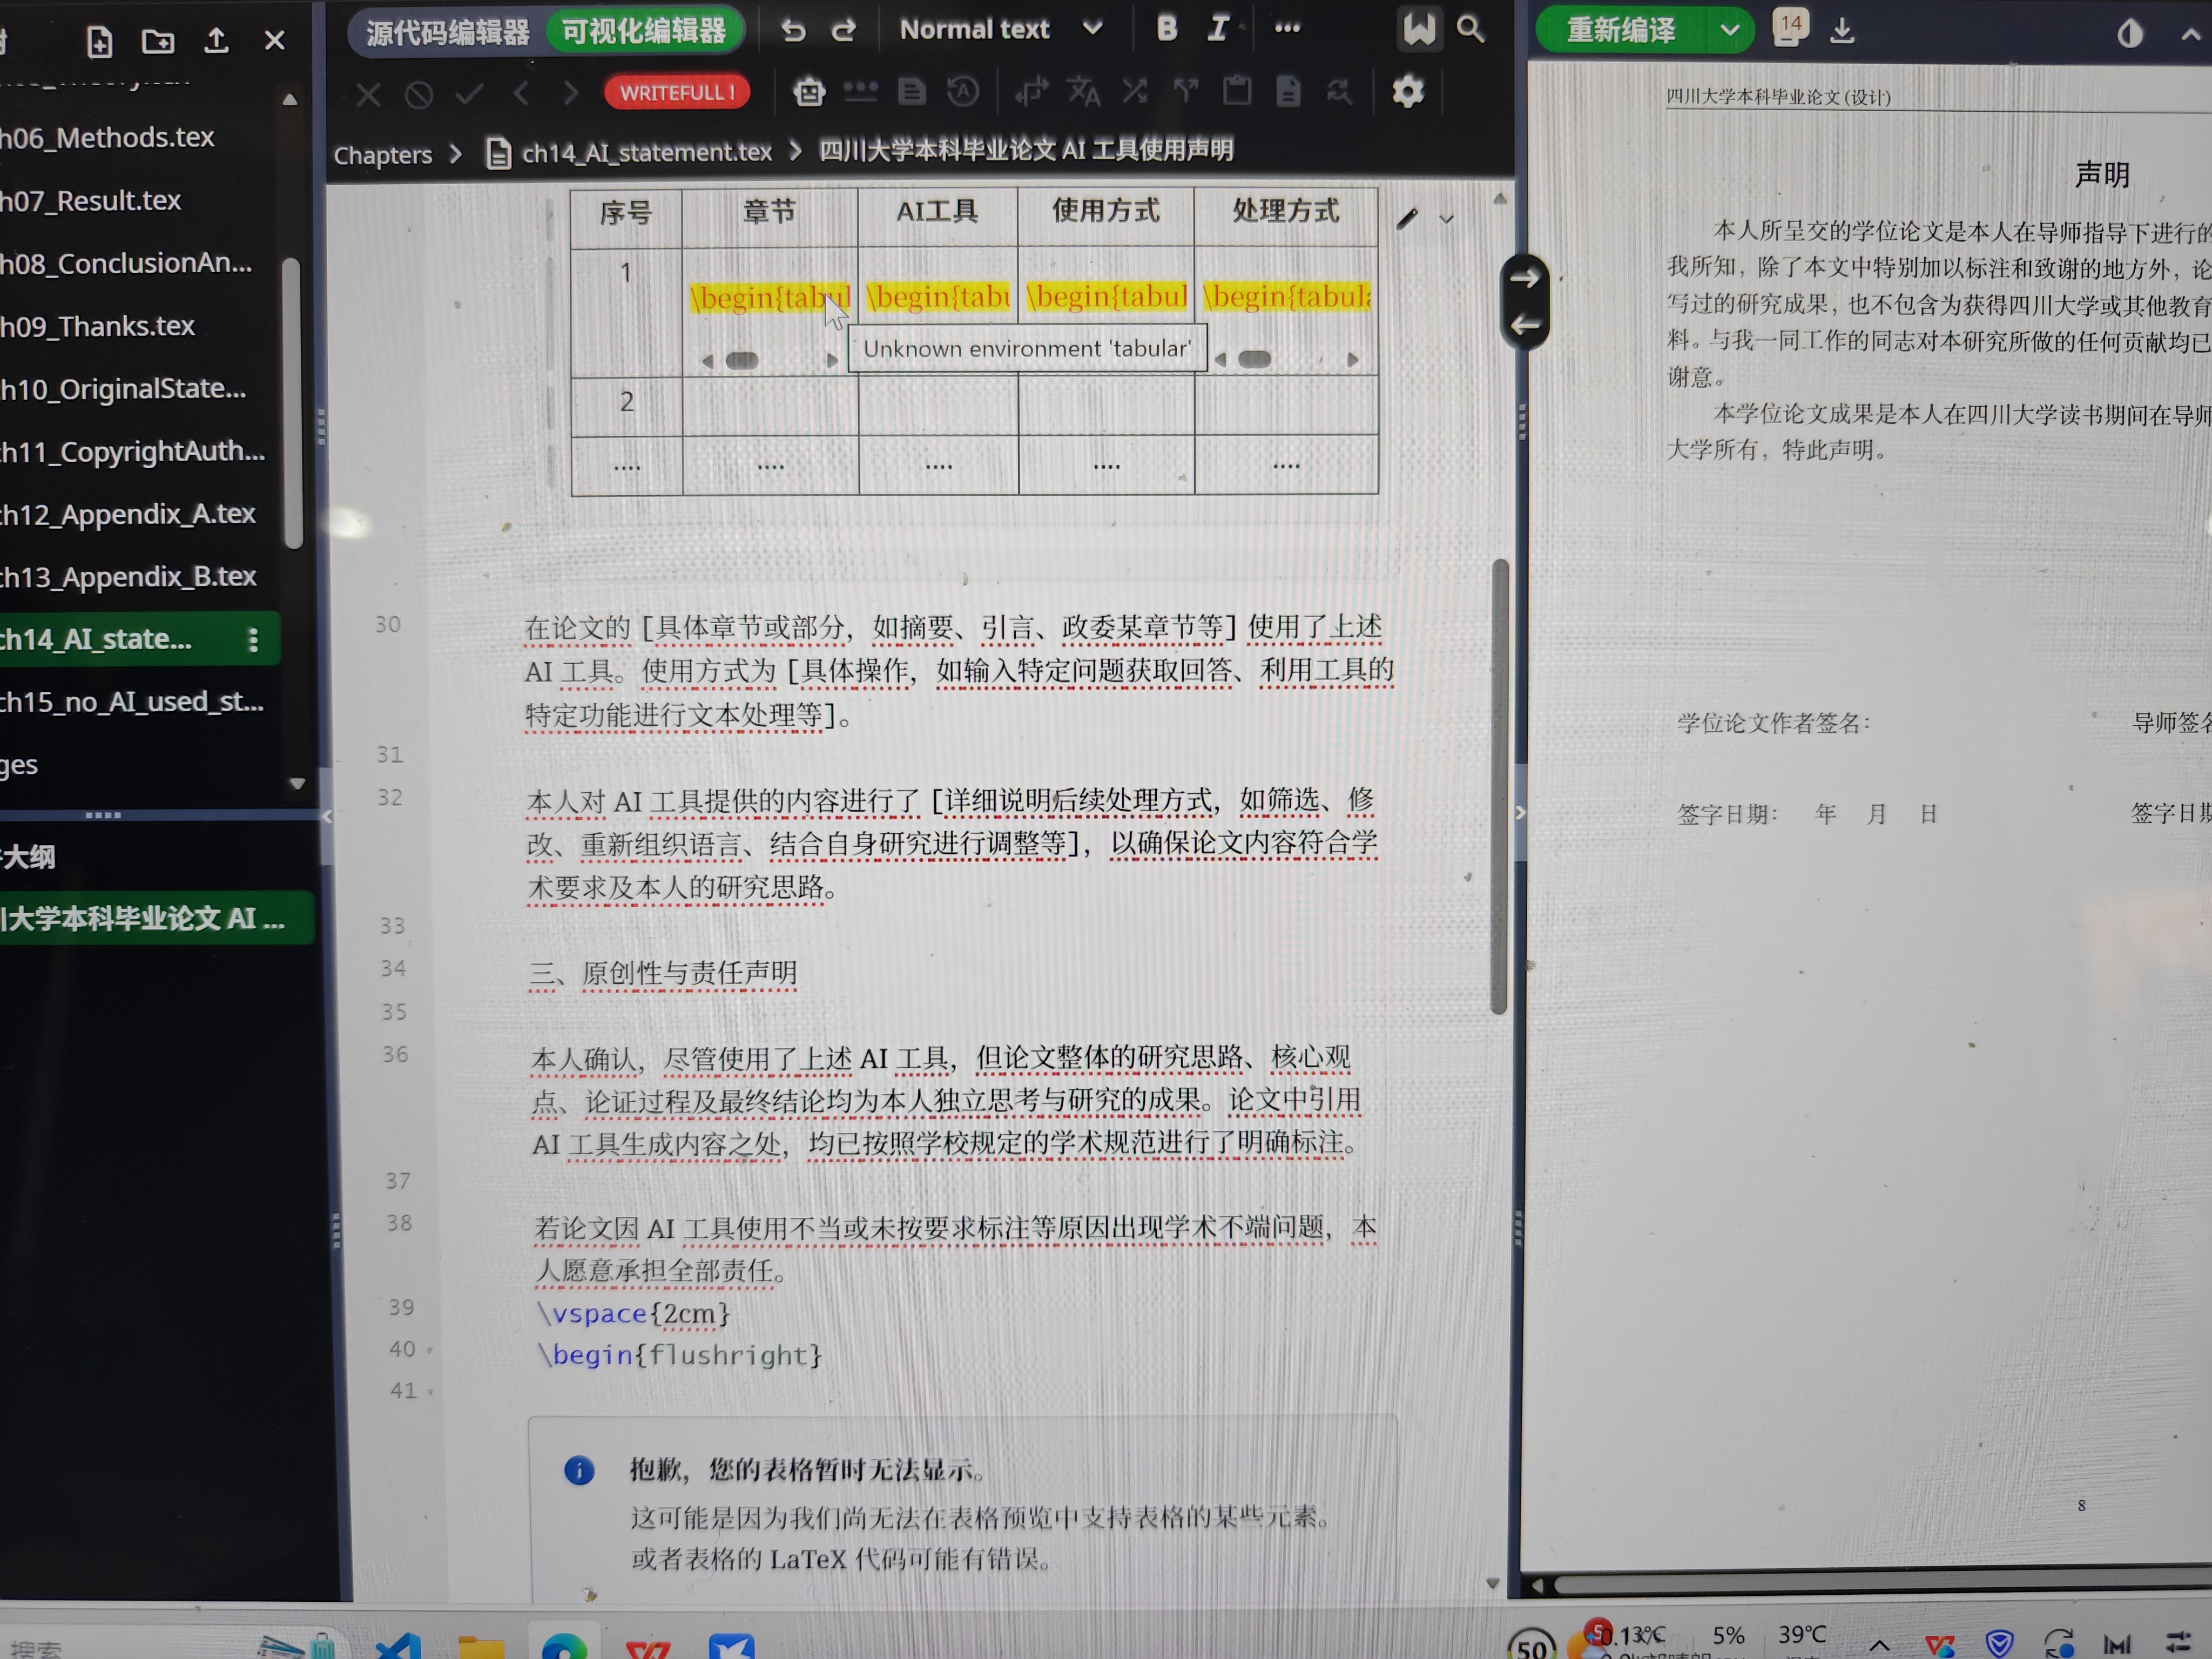2212x1659 pixels.
Task: Select visual editor mode (可视化编辑器)
Action: (x=644, y=31)
